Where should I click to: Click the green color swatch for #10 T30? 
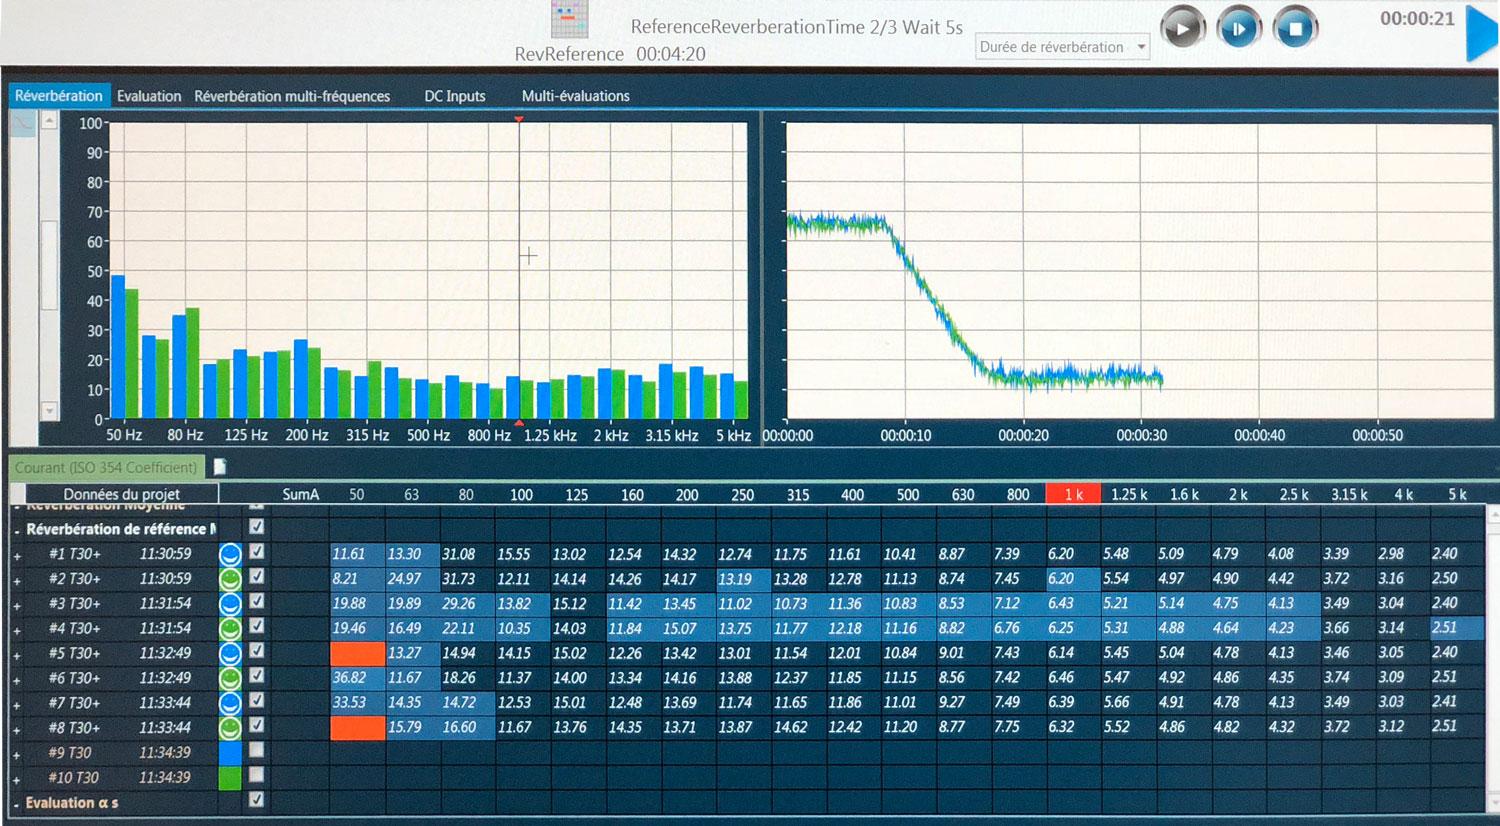coord(230,777)
